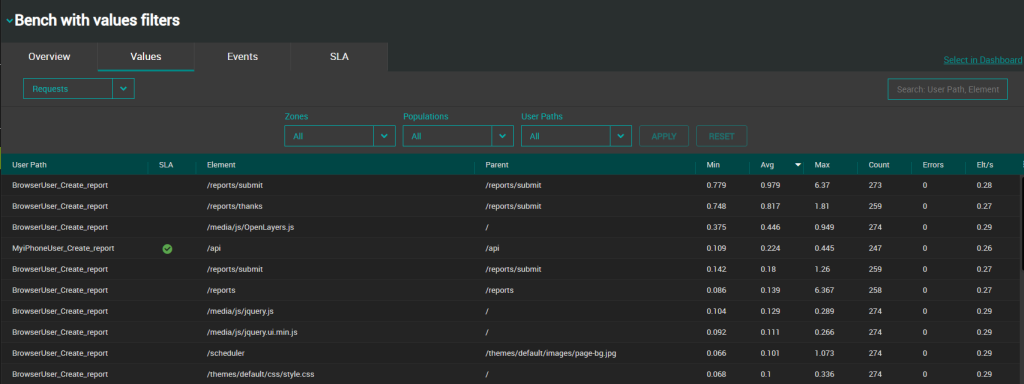This screenshot has width=1024, height=384.
Task: Click the 0.817 average value
Action: click(x=771, y=206)
